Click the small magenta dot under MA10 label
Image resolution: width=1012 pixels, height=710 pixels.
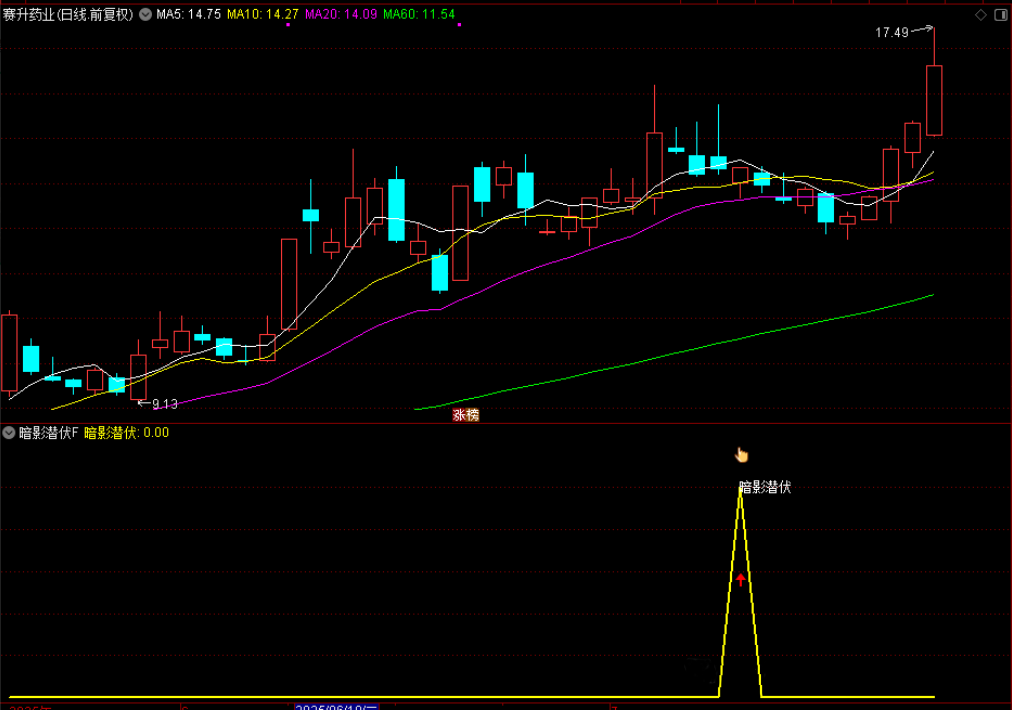coord(288,25)
